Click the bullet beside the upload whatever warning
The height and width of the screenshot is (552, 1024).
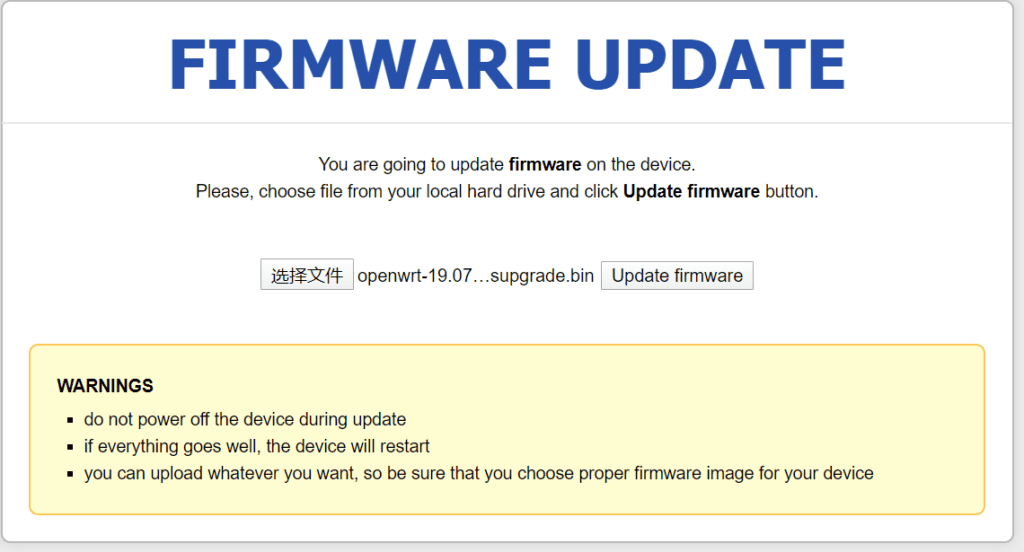(71, 474)
